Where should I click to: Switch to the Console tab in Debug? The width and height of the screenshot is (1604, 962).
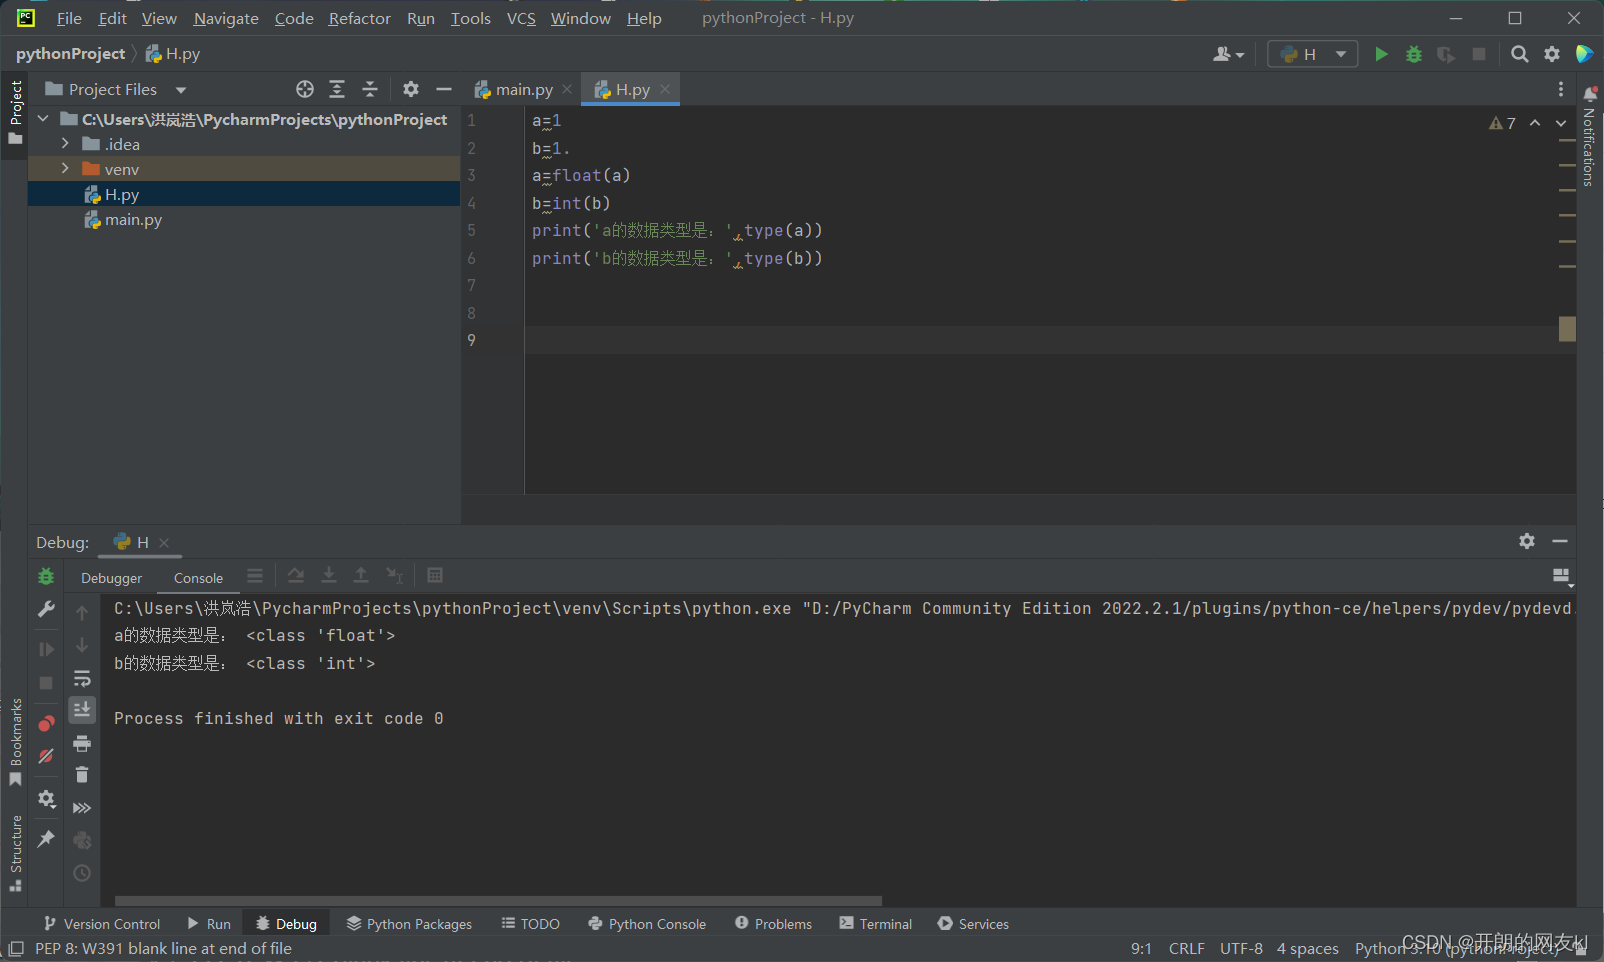pos(198,578)
